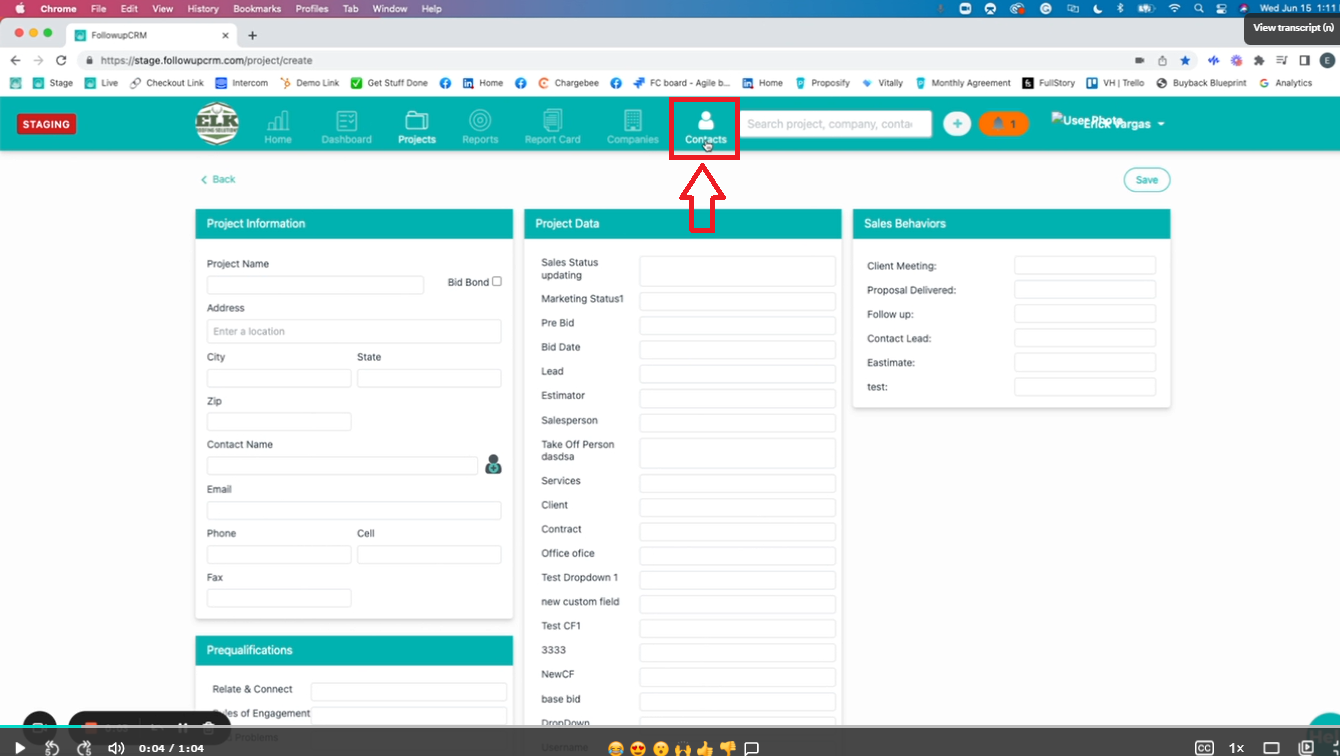Viewport: 1340px width, 756px height.
Task: Open the Chrome profile avatar E
Action: tap(1327, 60)
